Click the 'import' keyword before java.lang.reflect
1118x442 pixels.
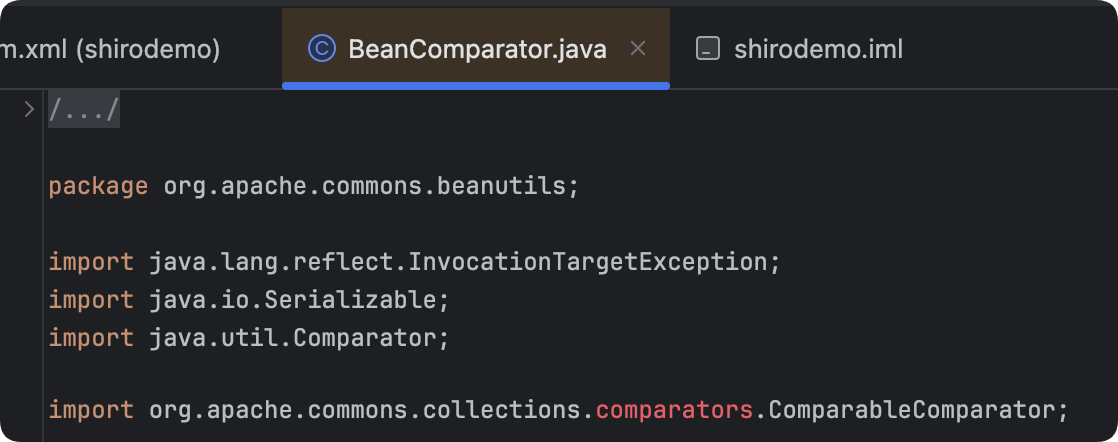[x=91, y=262]
